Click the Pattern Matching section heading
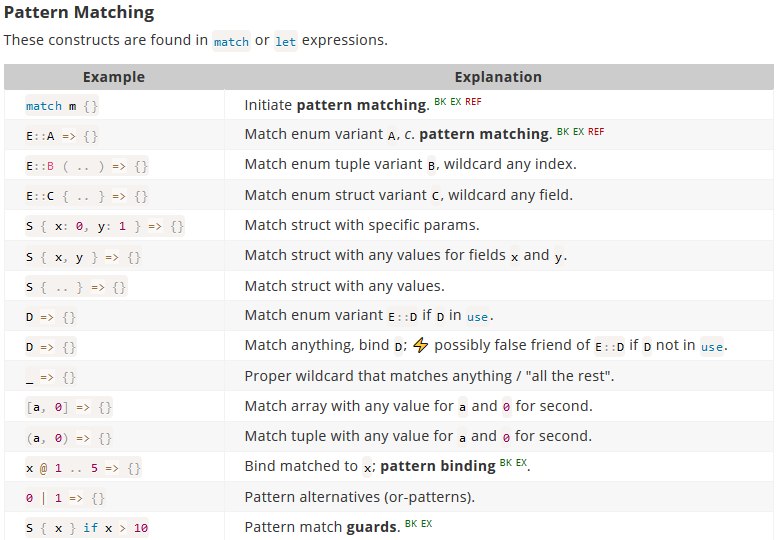 [x=79, y=13]
